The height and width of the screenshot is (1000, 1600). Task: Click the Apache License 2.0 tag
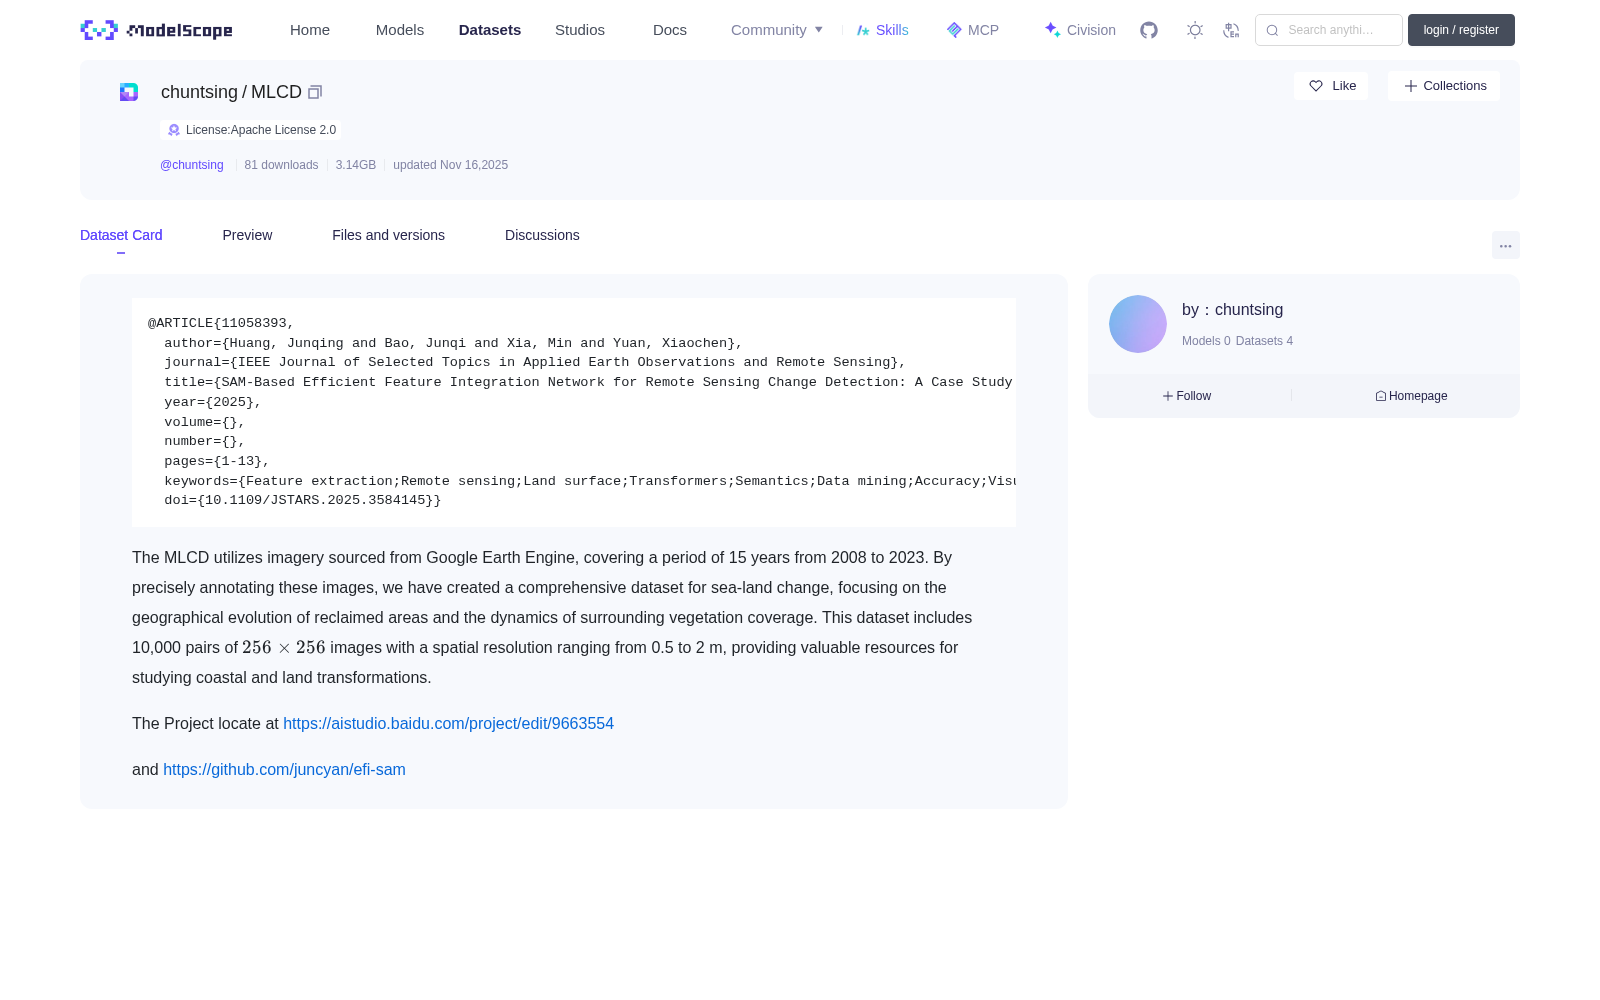tap(251, 130)
